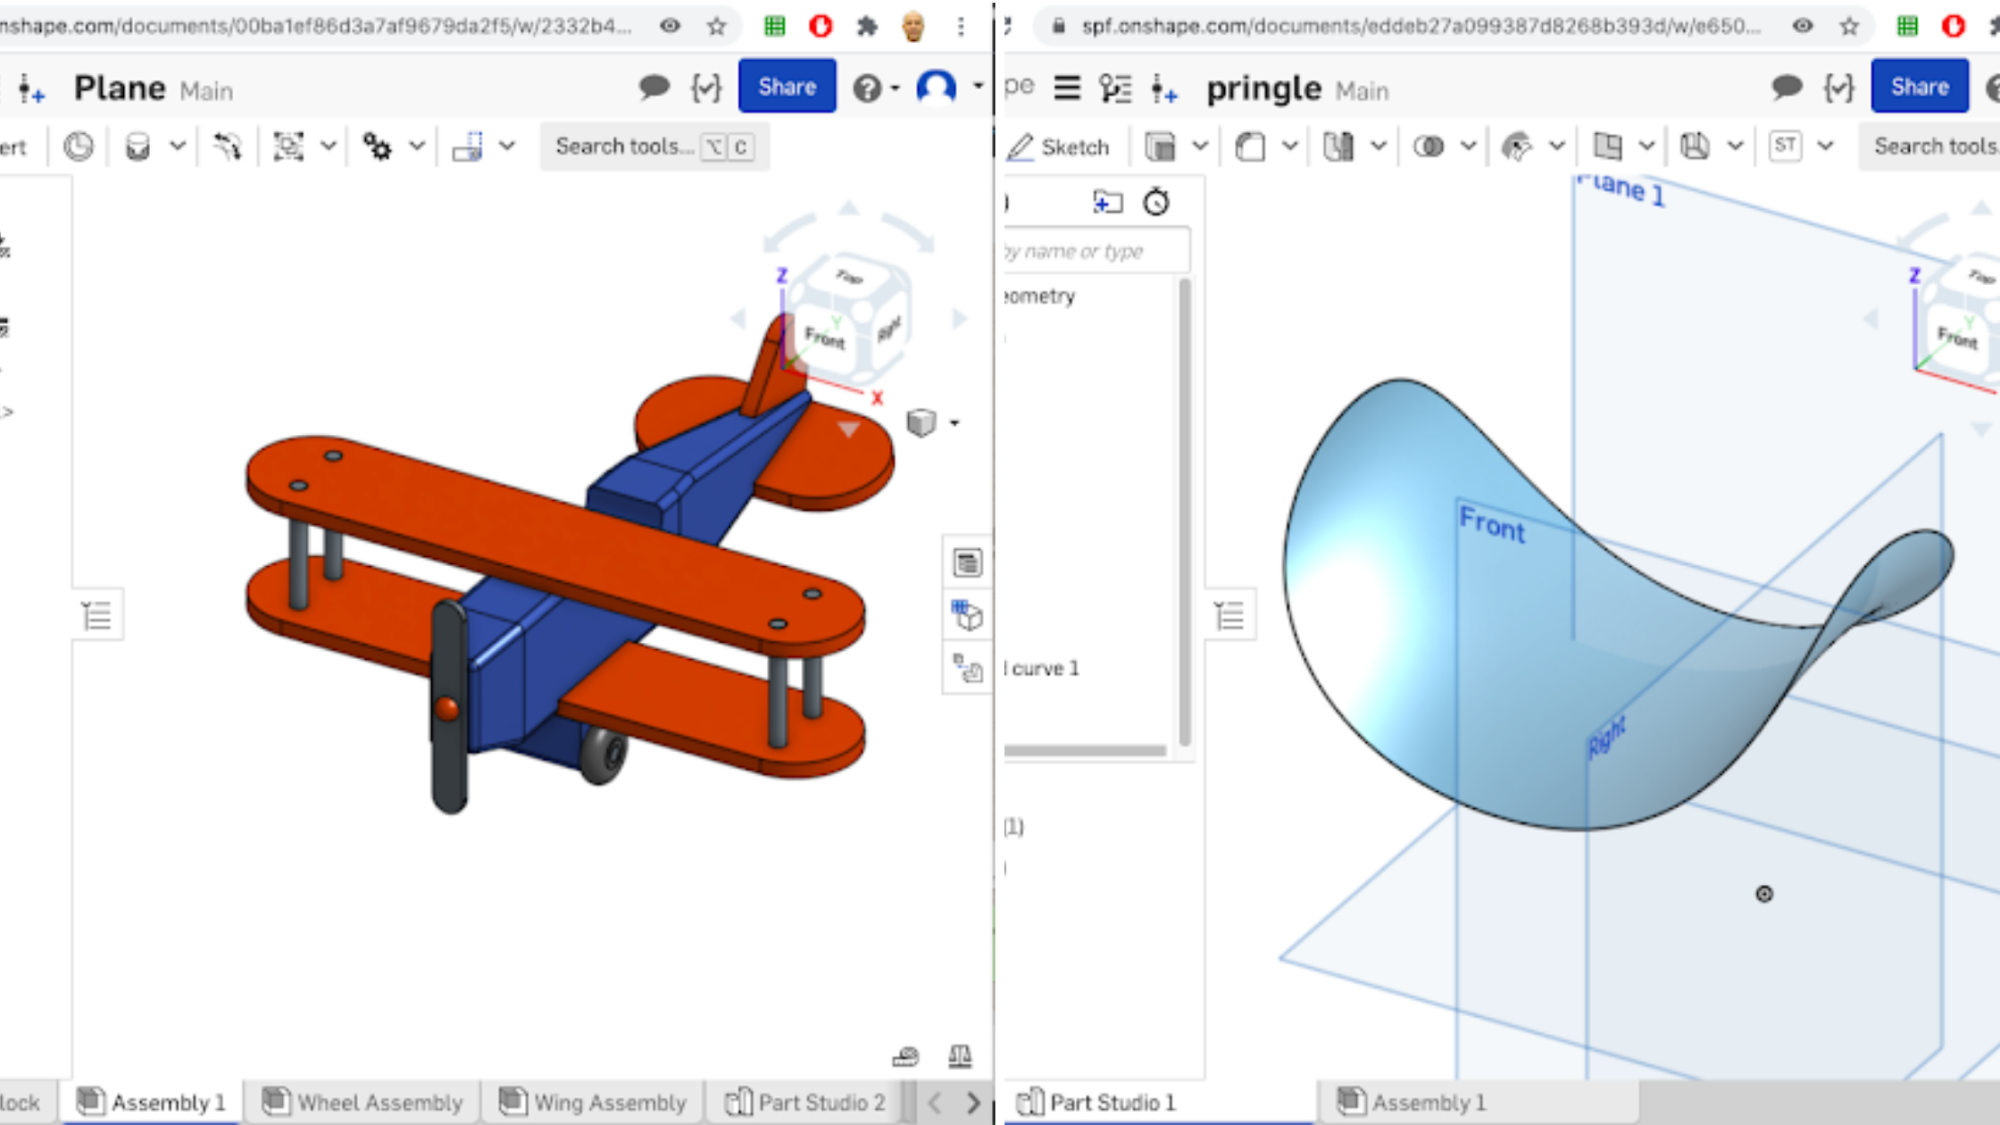
Task: Open comments panel in Plane document
Action: (653, 88)
